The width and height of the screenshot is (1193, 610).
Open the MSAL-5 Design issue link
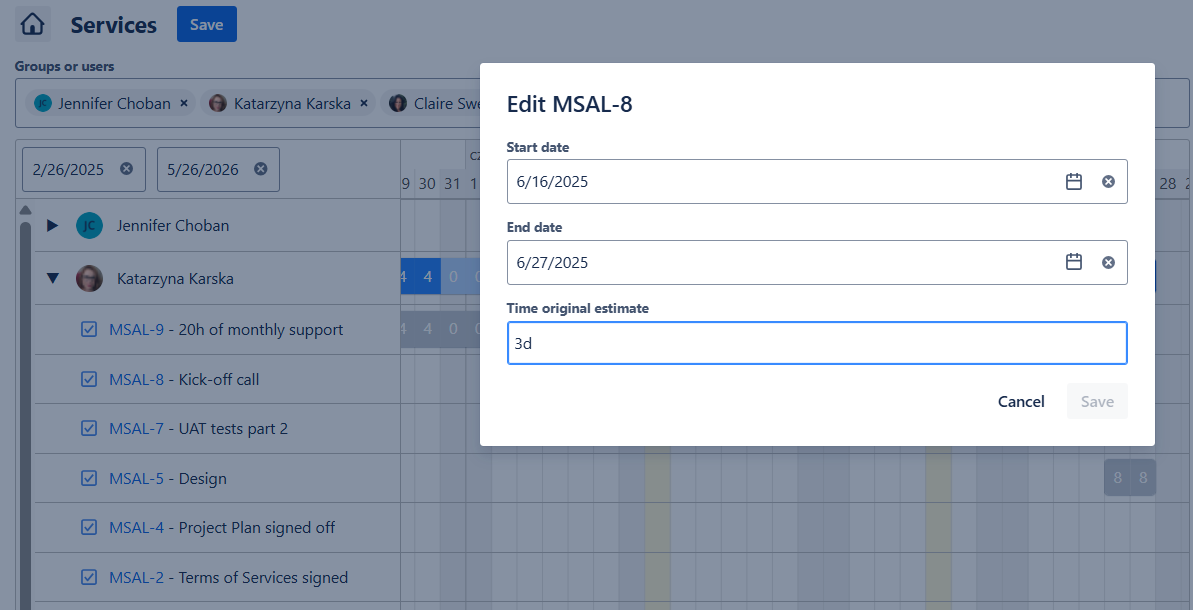(x=136, y=478)
